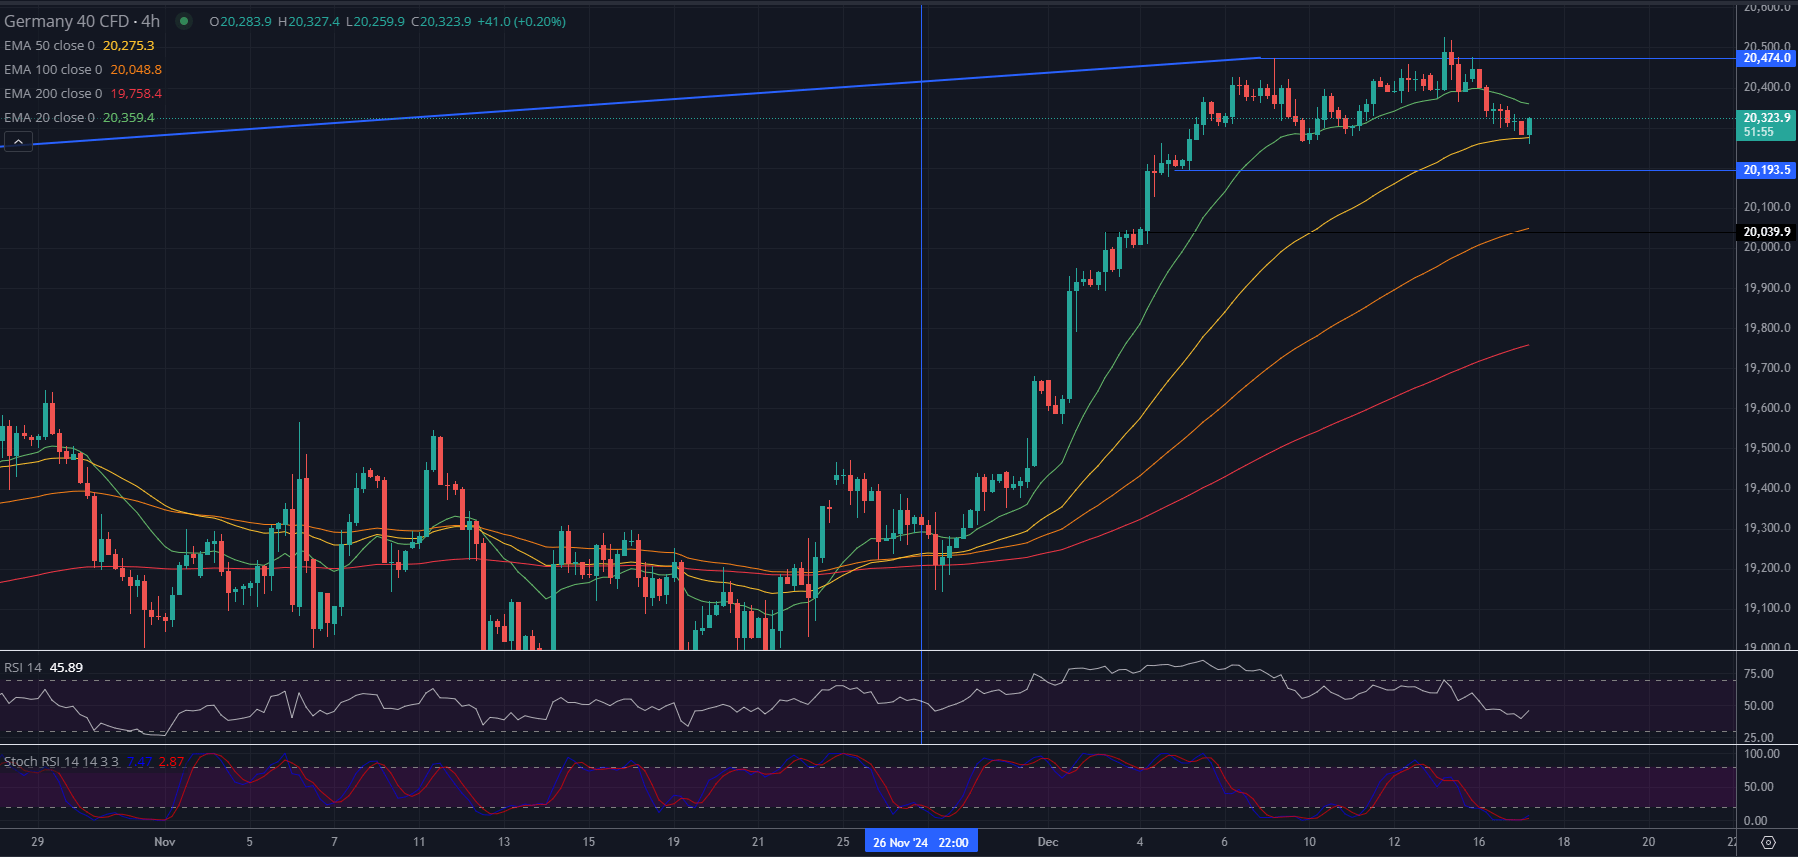Viewport: 1798px width, 857px height.
Task: Click the Nov label on time axis
Action: coord(165,842)
